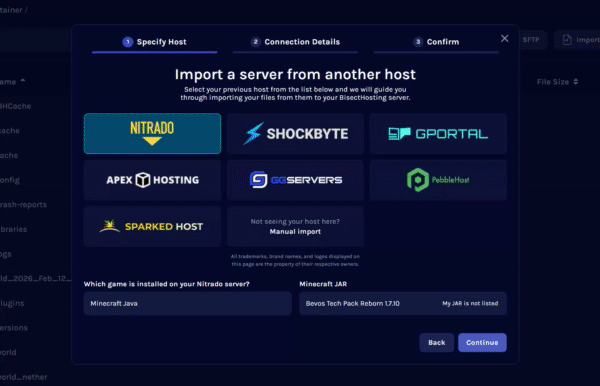Open versions folder in file list
Screen dimensions: 600x386
point(14,328)
